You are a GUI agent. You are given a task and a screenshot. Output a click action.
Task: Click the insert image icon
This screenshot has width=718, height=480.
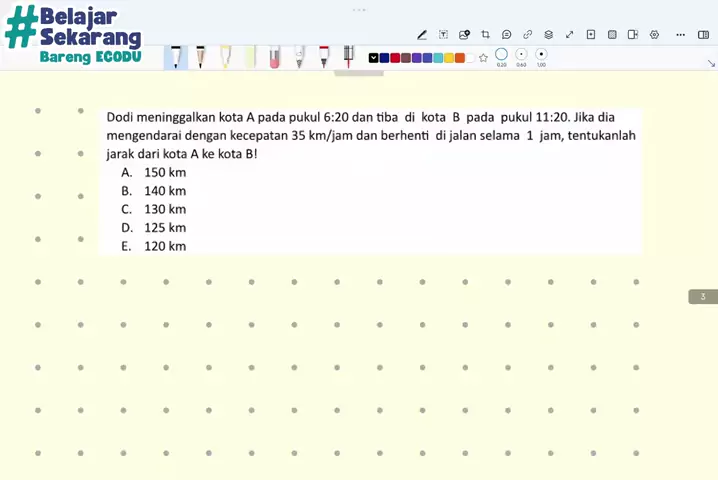[464, 35]
